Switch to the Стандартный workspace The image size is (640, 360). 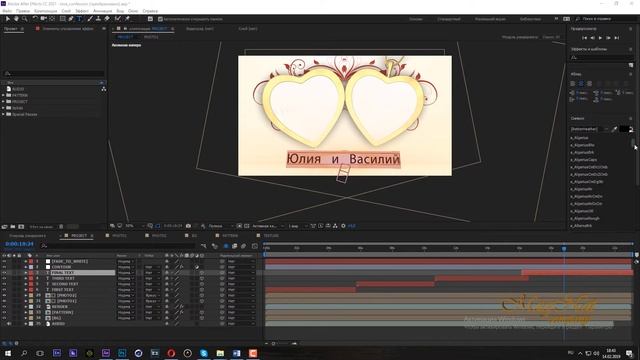click(449, 19)
